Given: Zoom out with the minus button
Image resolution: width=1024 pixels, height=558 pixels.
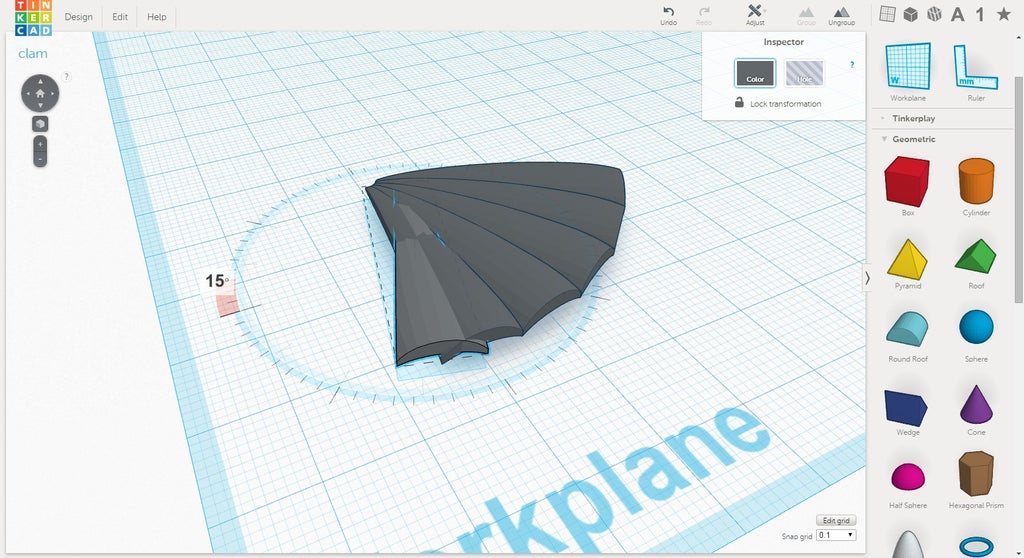Looking at the screenshot, I should [40, 159].
